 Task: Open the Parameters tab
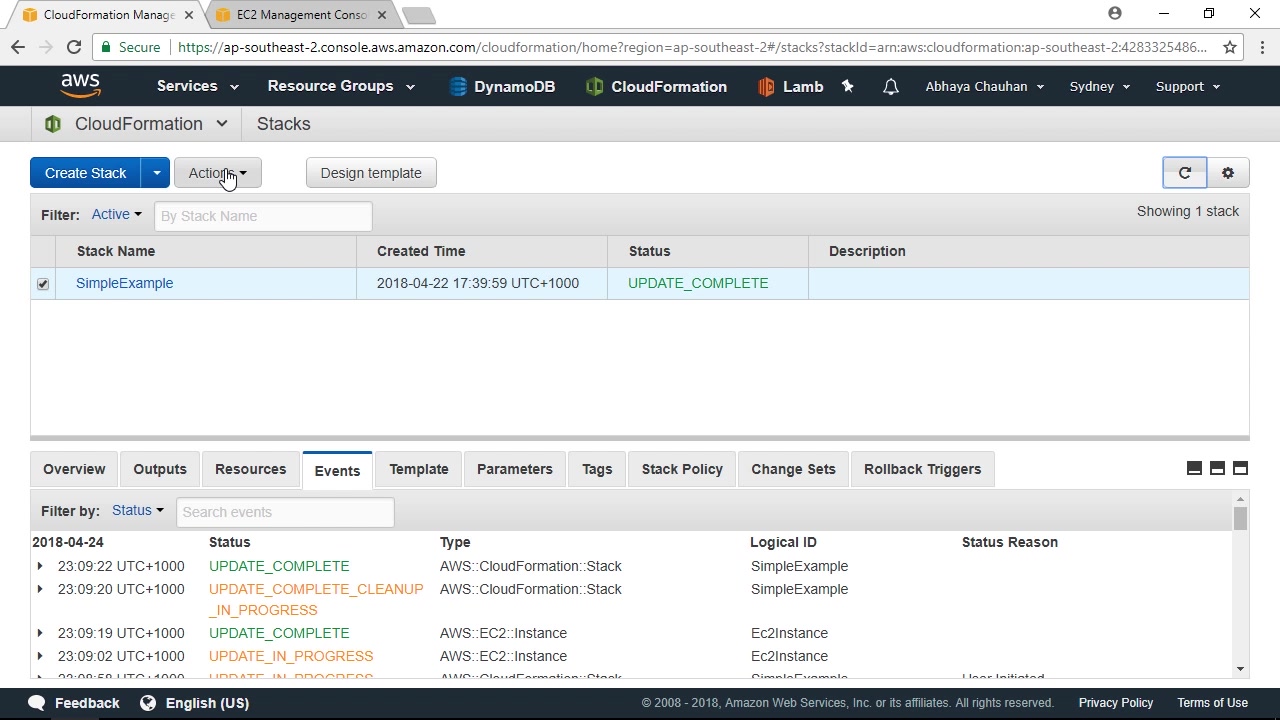[x=515, y=469]
